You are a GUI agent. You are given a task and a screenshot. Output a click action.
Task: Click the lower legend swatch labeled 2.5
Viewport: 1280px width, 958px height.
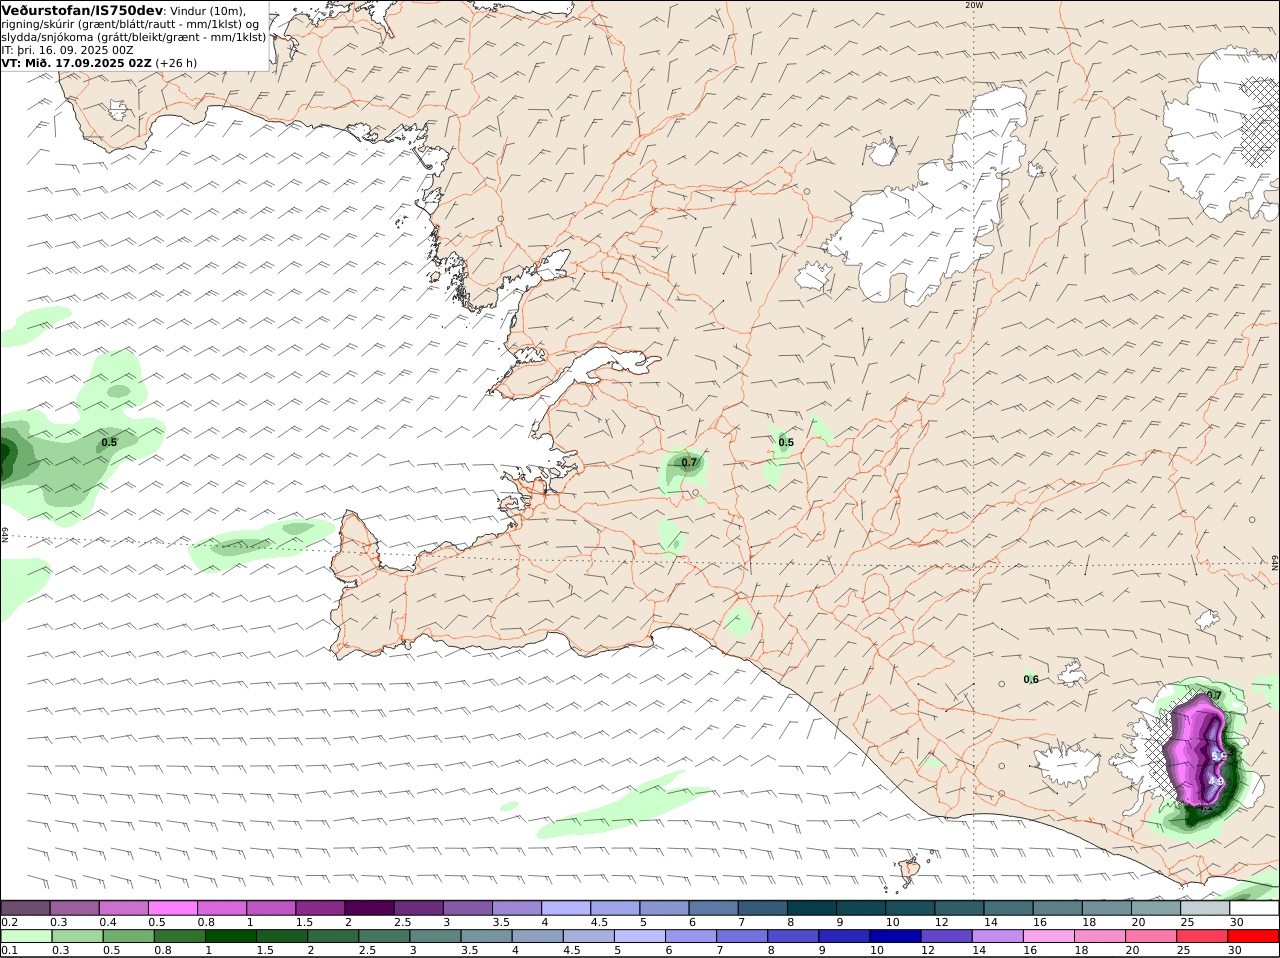384,936
